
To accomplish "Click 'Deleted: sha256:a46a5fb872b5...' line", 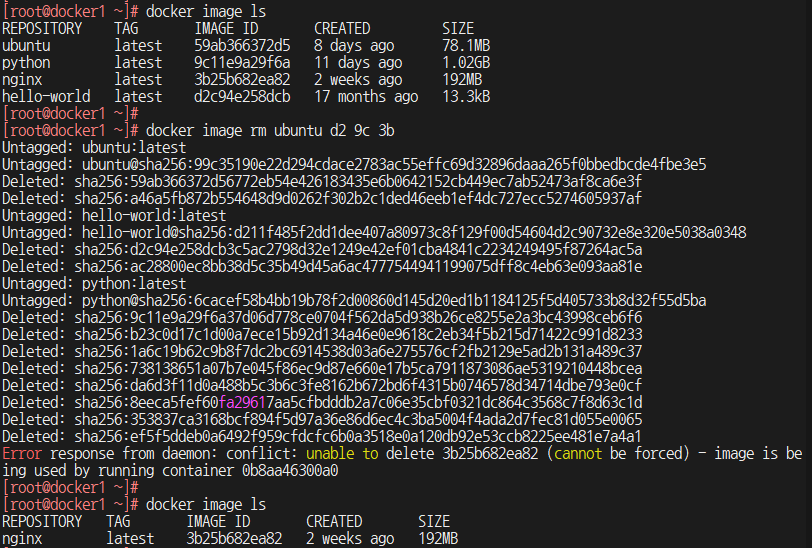I will pyautogui.click(x=322, y=198).
